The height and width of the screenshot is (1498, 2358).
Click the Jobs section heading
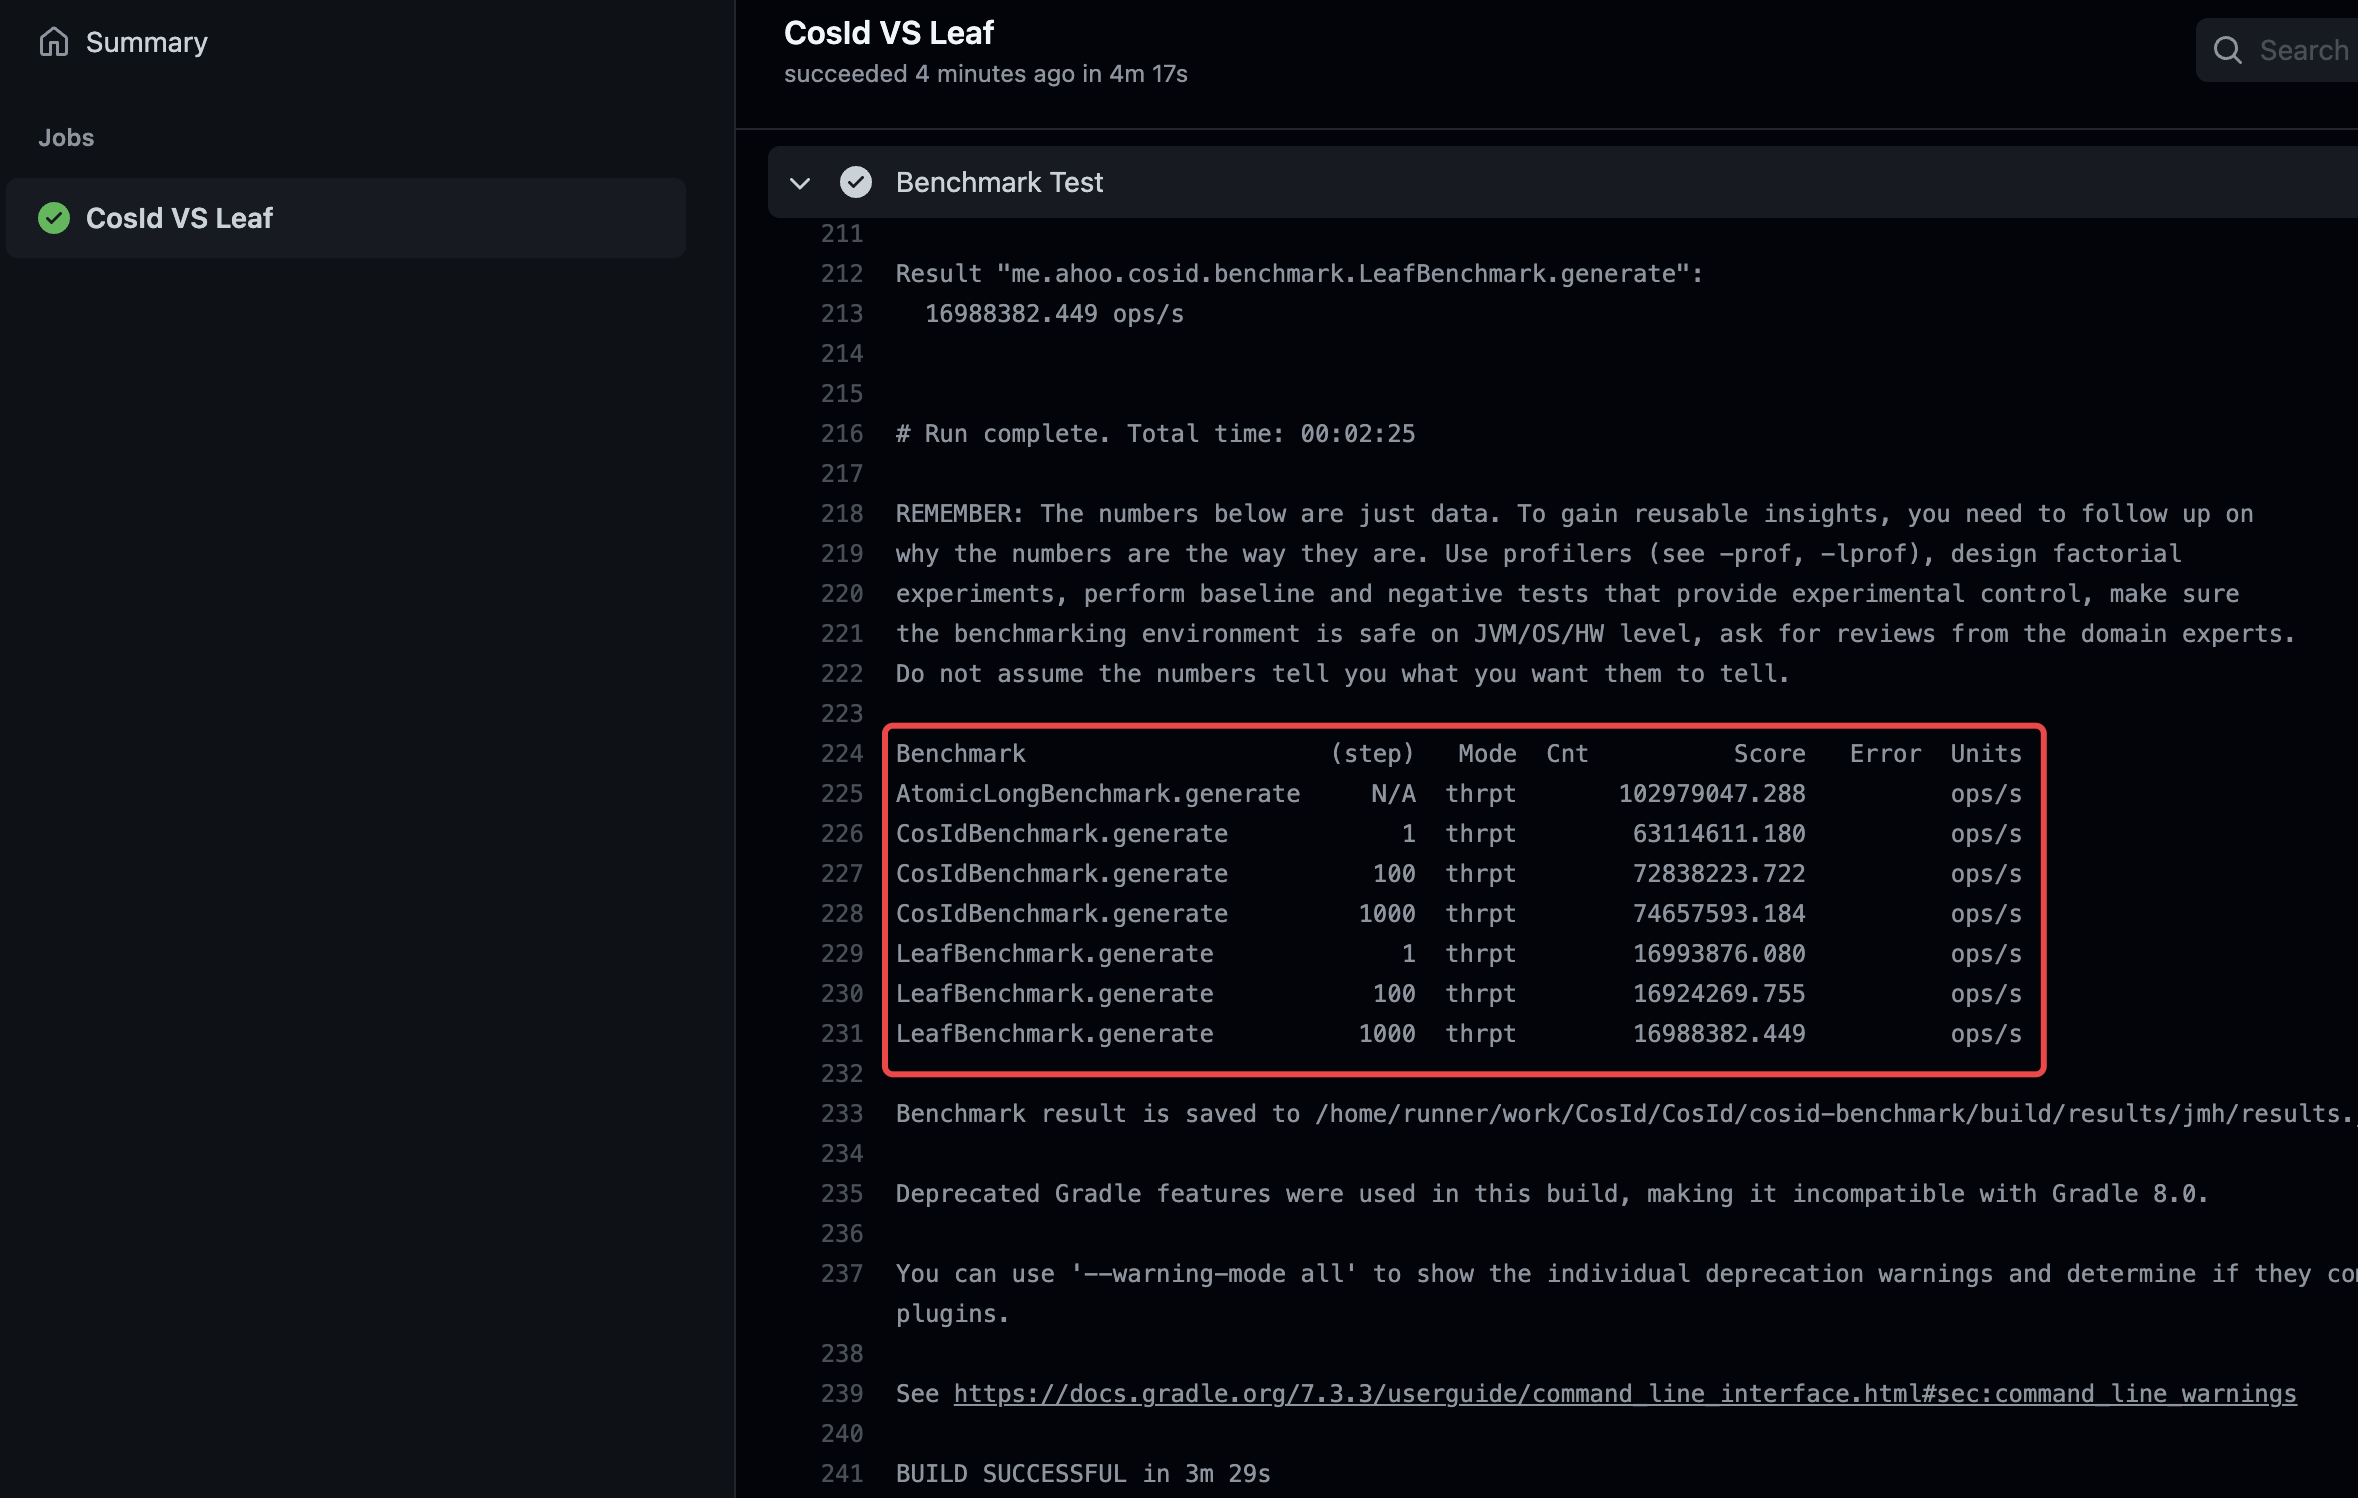[66, 138]
